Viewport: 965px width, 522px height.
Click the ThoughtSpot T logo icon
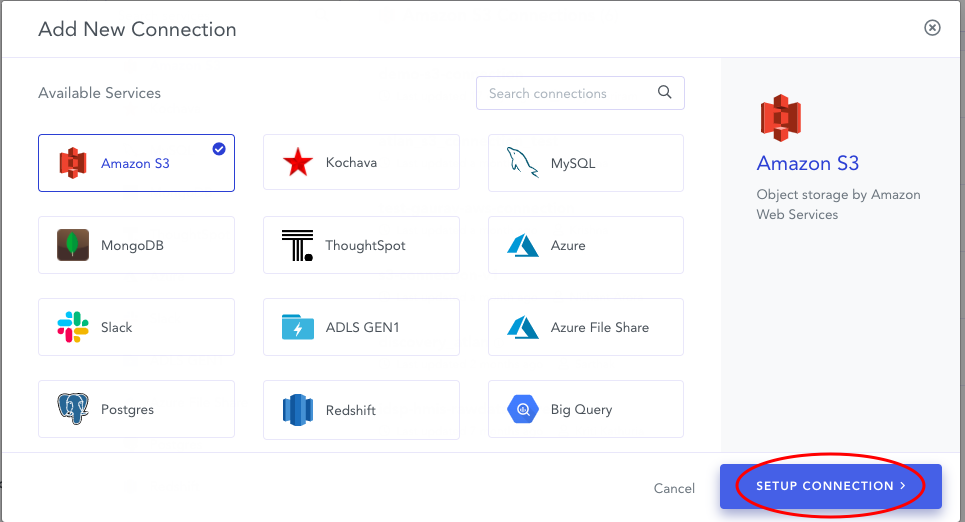(x=298, y=245)
